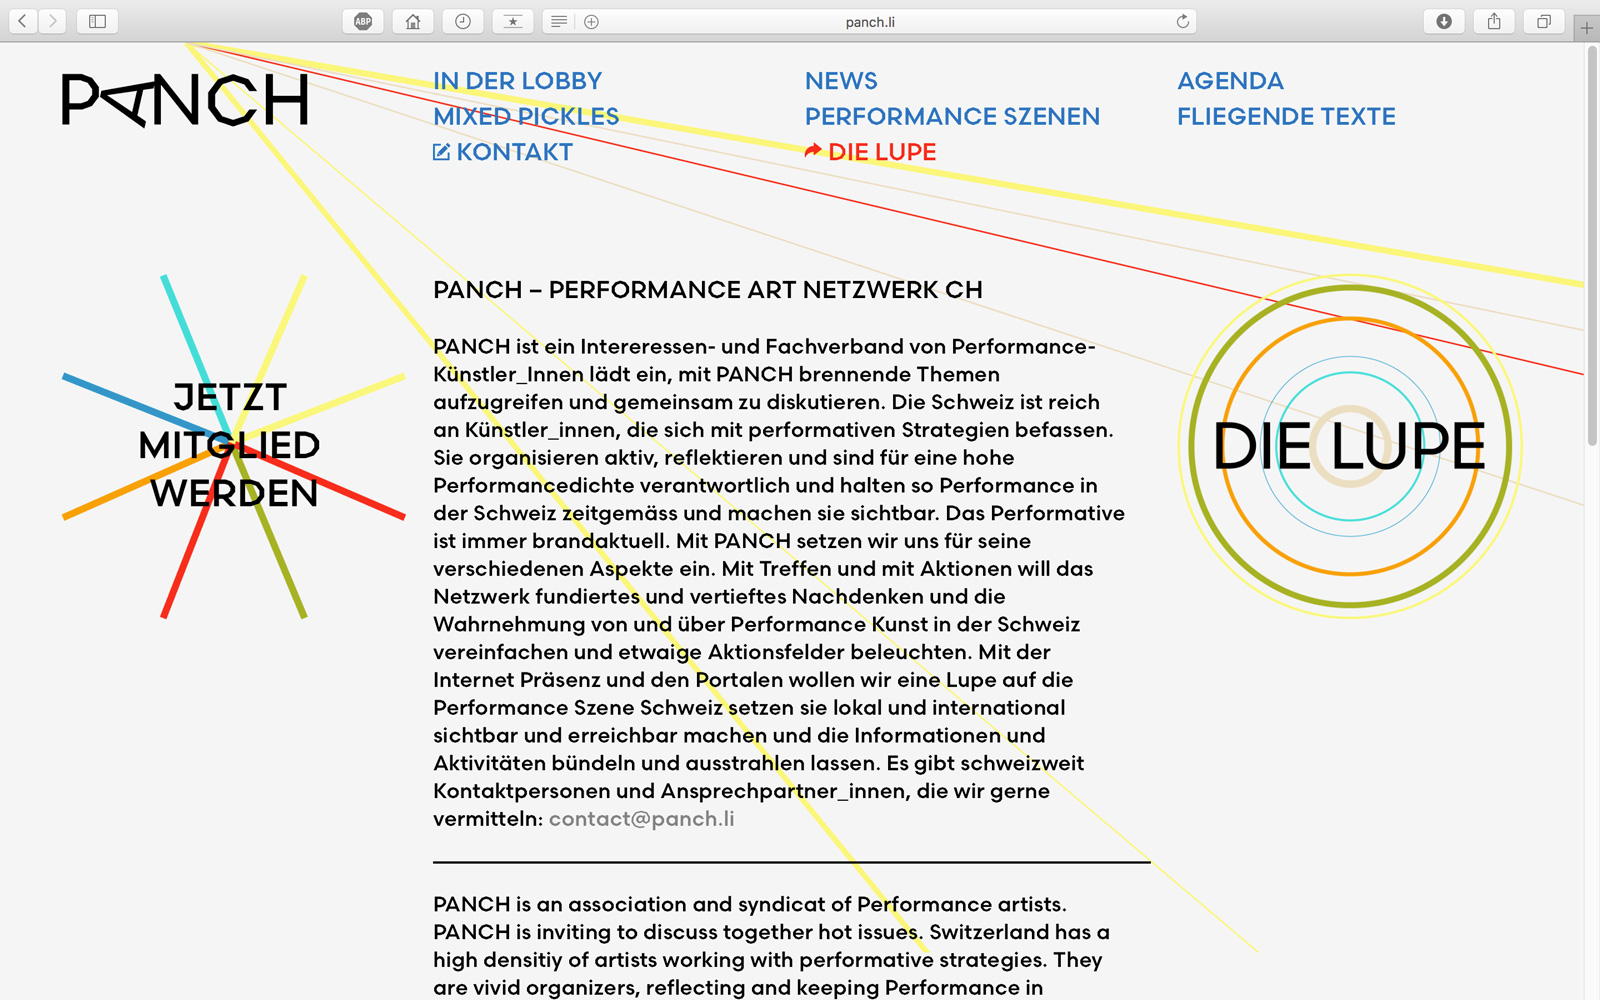Open AGENDA menu item
The image size is (1600, 1000).
[x=1230, y=81]
